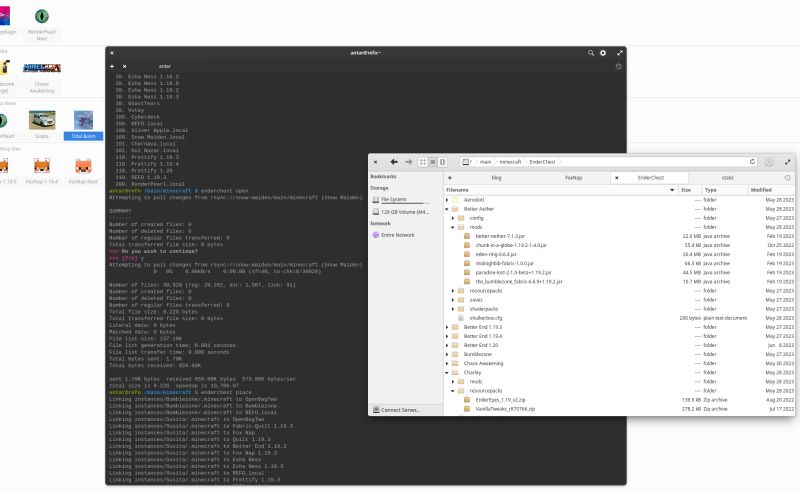Switch to the FoxNap tab
This screenshot has height=494, width=800.
pyautogui.click(x=573, y=178)
